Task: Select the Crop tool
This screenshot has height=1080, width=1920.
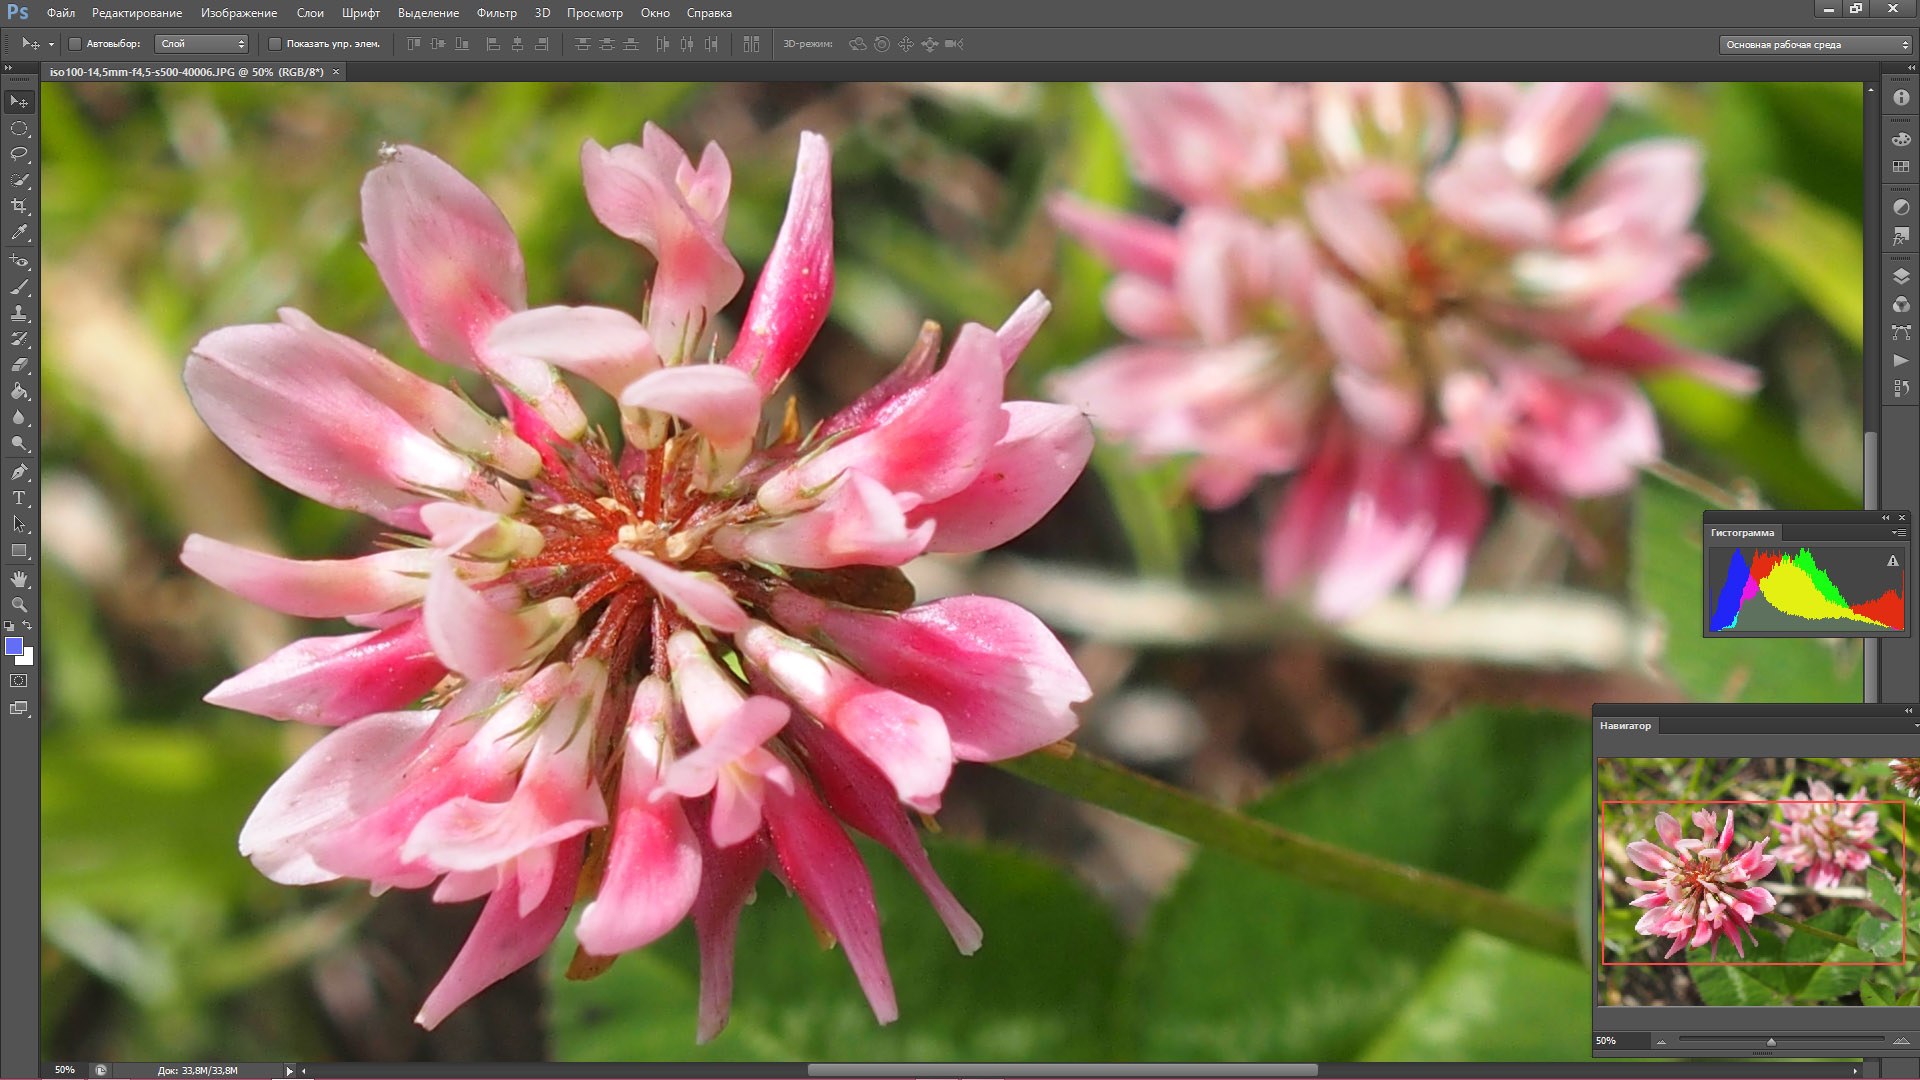Action: (19, 206)
